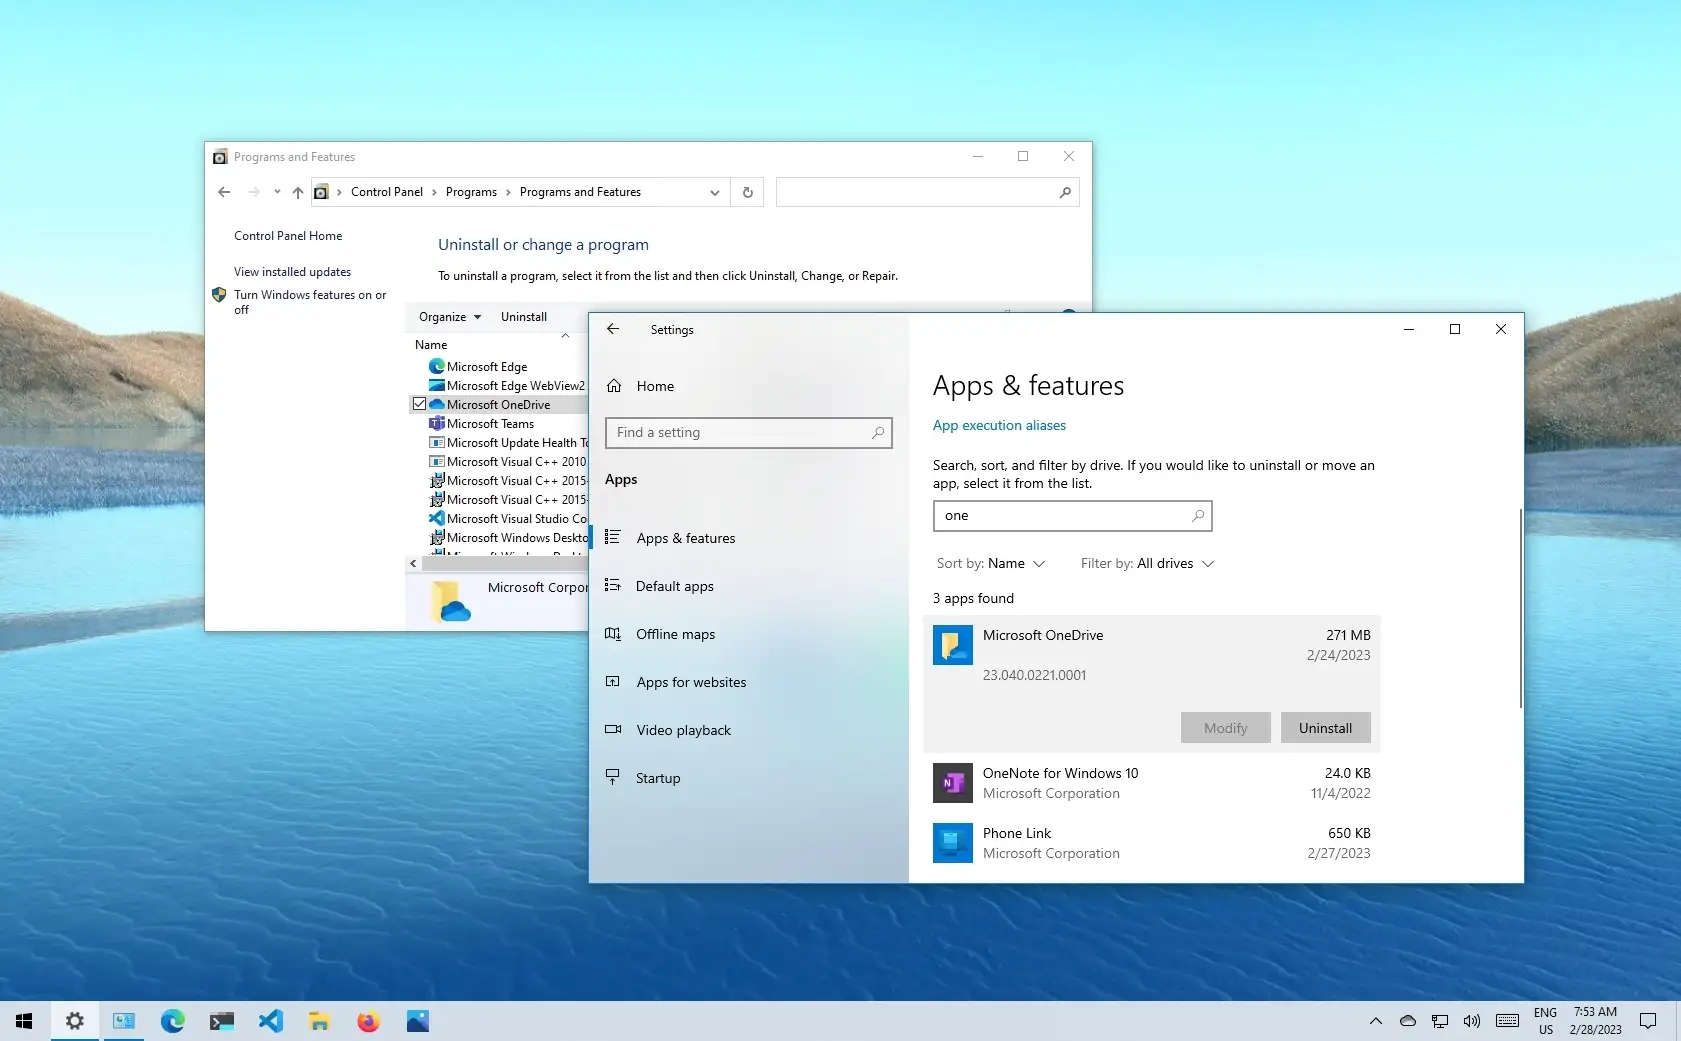Go to Default apps section
The height and width of the screenshot is (1041, 1681).
click(675, 586)
